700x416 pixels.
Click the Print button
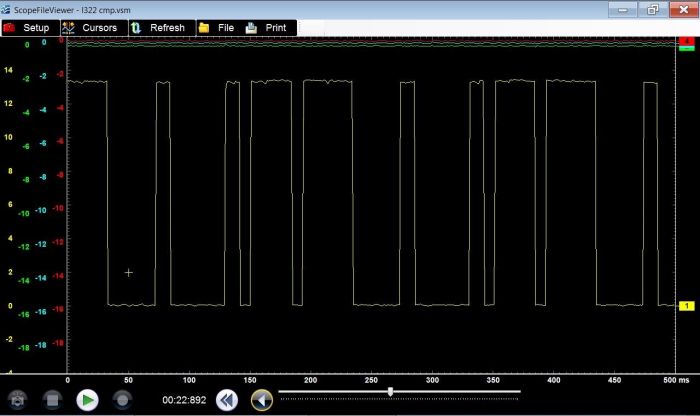(x=269, y=28)
